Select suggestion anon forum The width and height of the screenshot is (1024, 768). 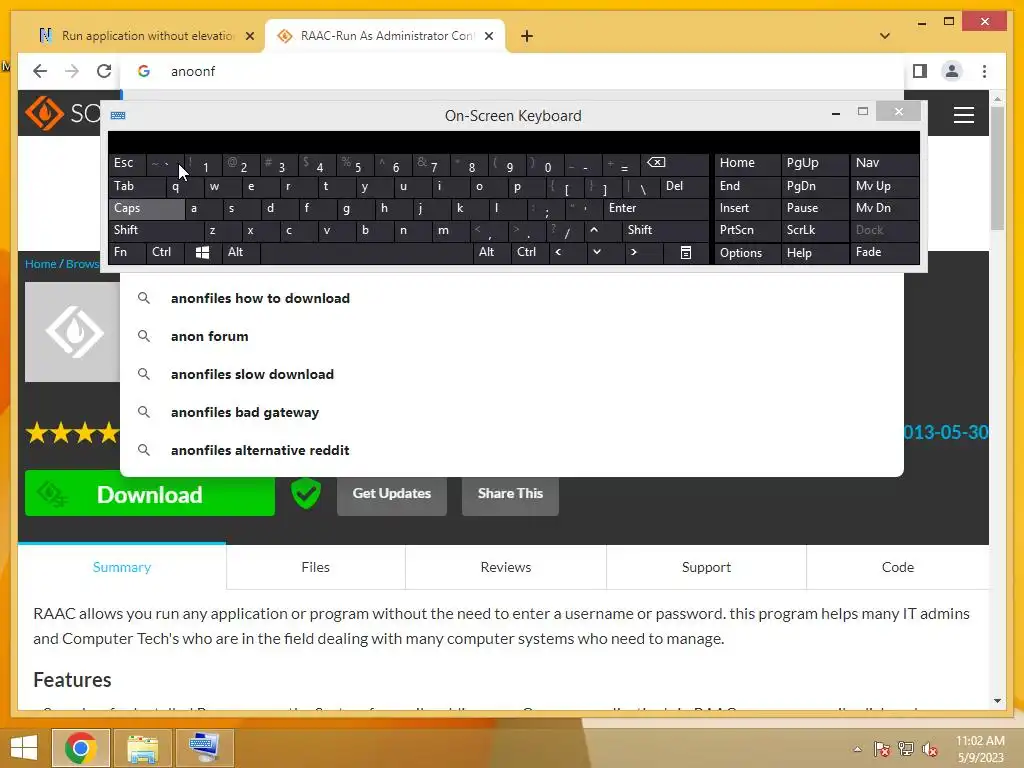click(512, 336)
